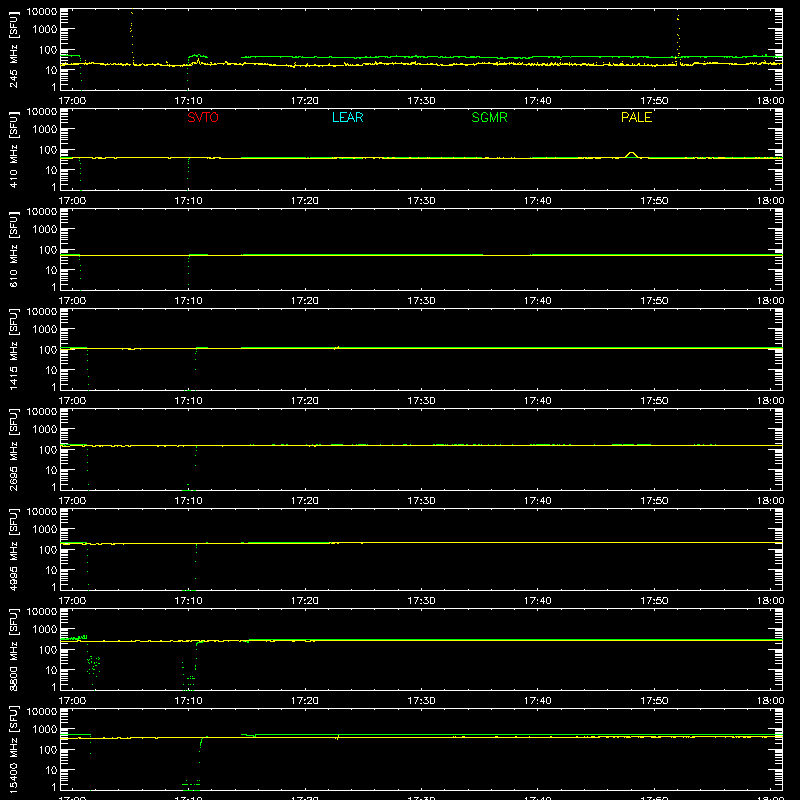The width and height of the screenshot is (800, 800).
Task: Click the yellow bump near 17:48 in 410 MHz plot
Action: 632,155
